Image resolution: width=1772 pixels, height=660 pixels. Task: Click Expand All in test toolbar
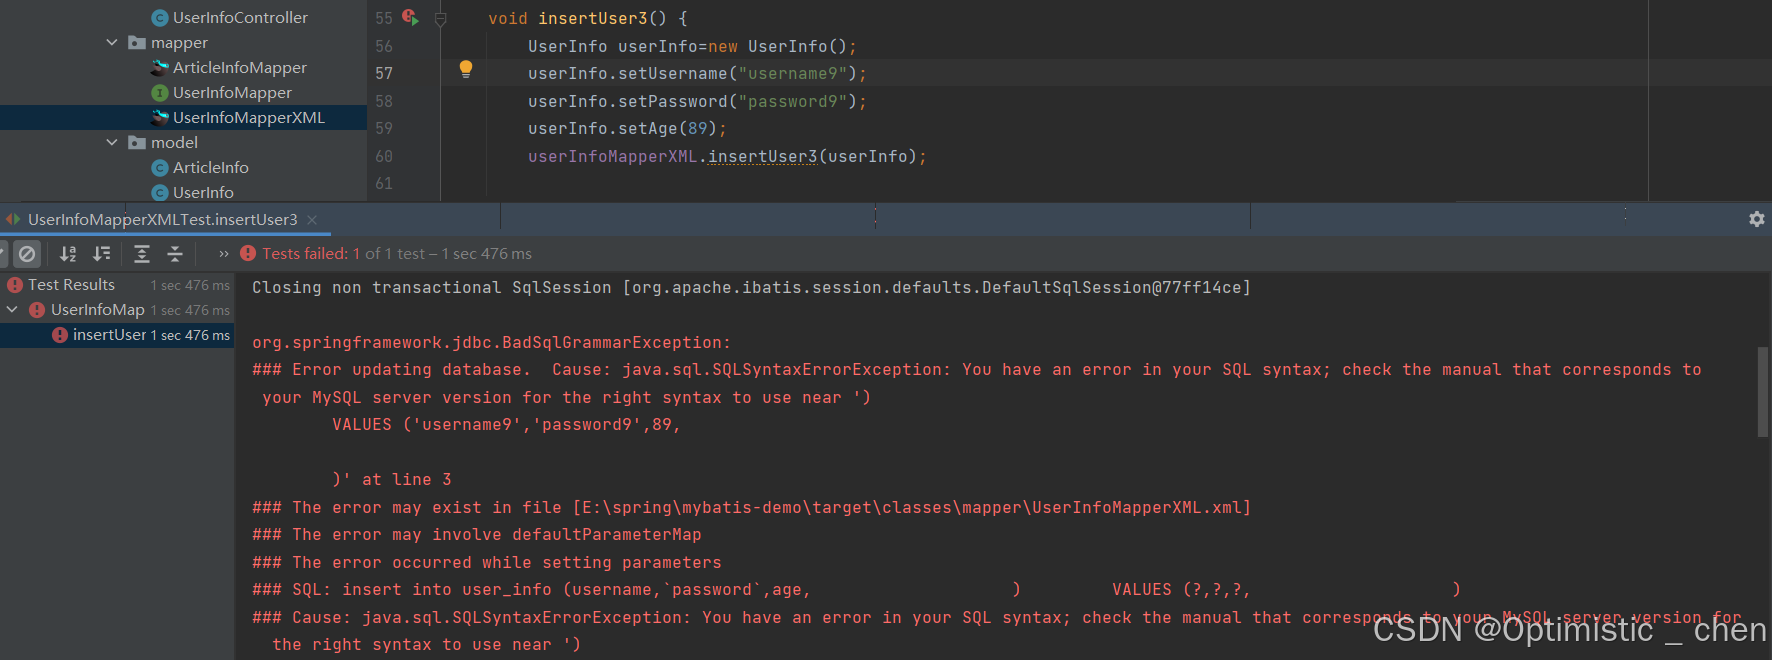tap(142, 254)
